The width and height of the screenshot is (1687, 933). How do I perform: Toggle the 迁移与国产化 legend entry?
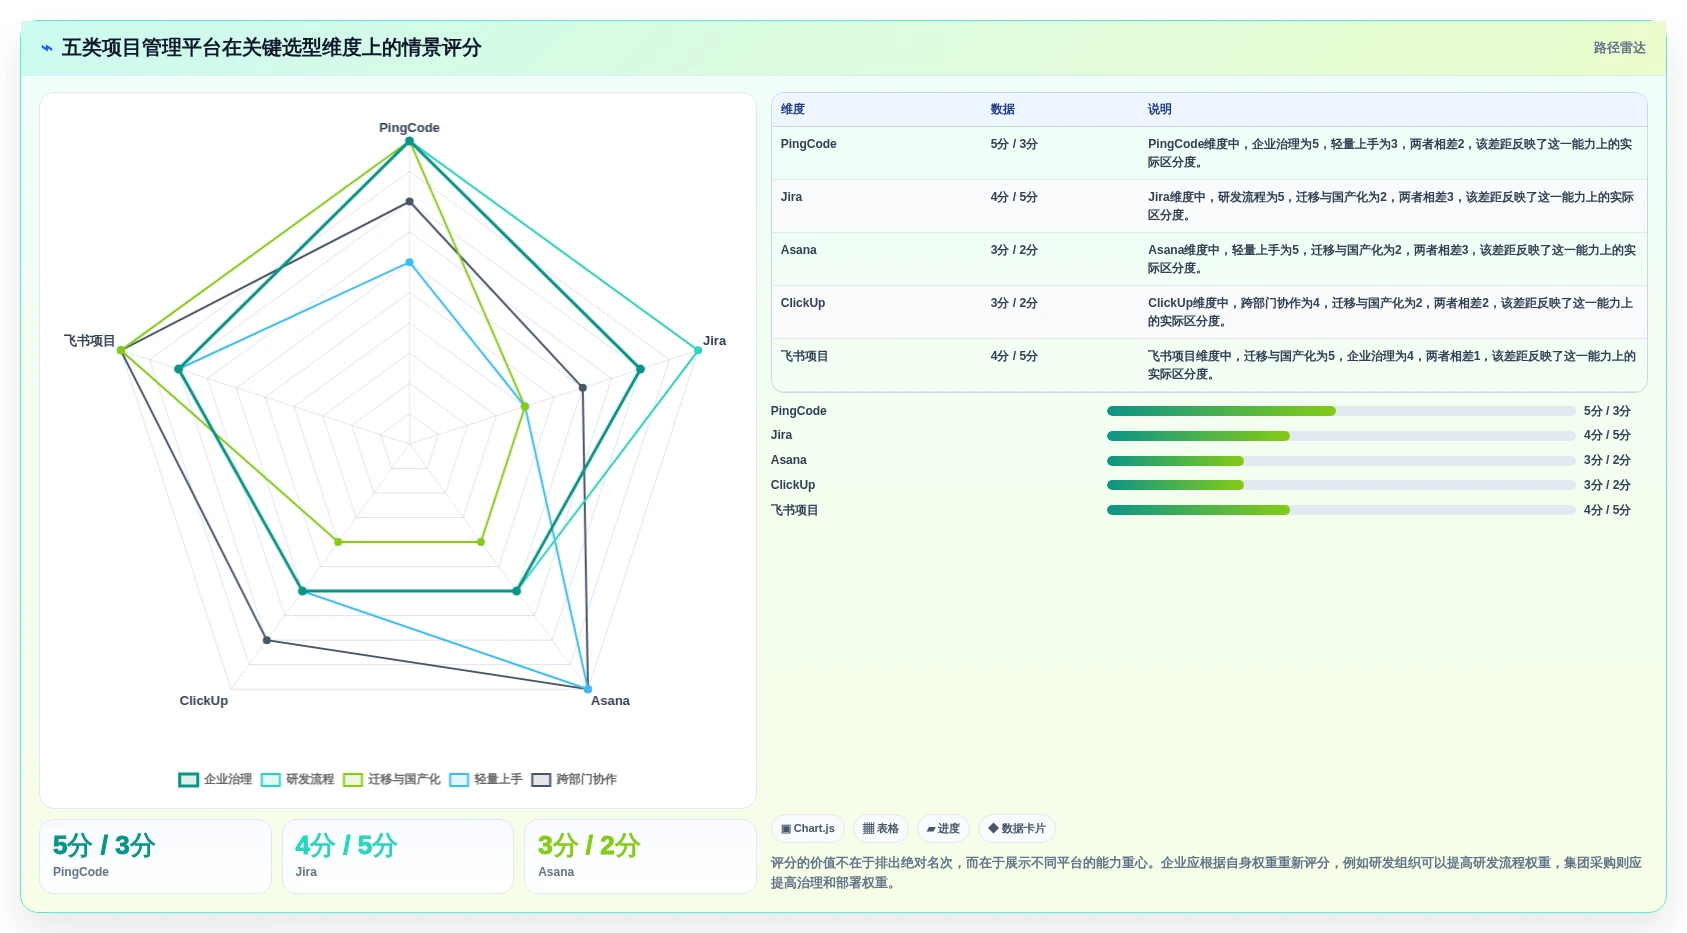392,779
